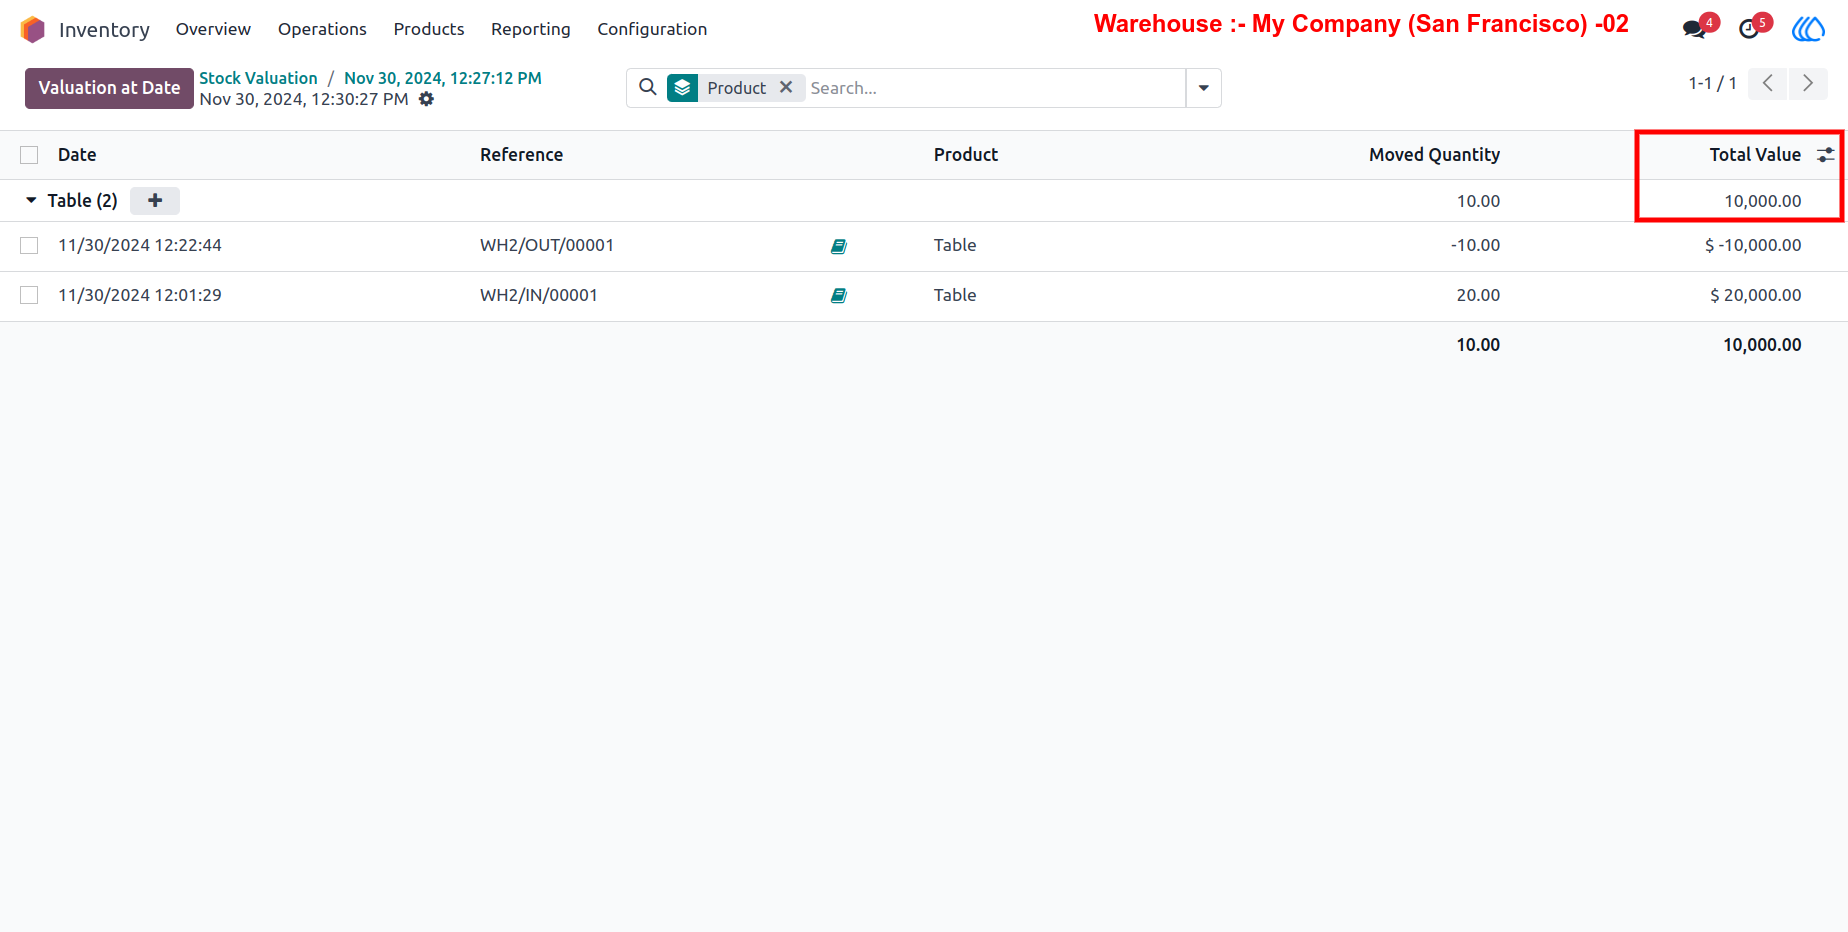
Task: Add a record to the Table group
Action: 155,201
